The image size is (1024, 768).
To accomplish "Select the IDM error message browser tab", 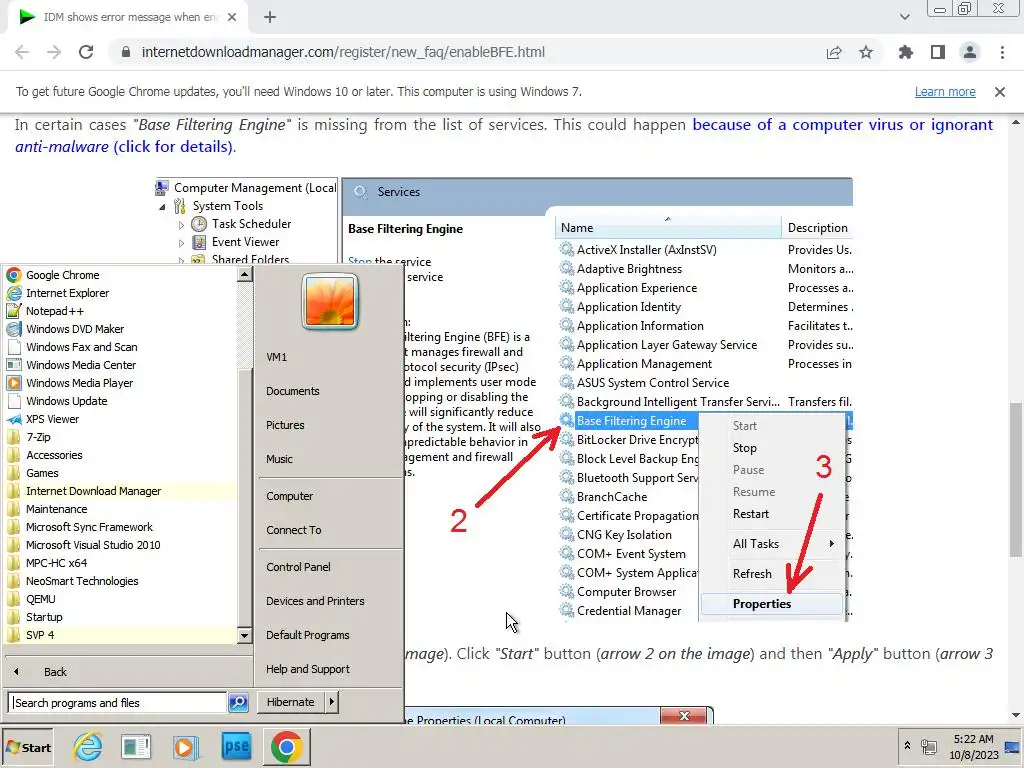I will (x=127, y=17).
